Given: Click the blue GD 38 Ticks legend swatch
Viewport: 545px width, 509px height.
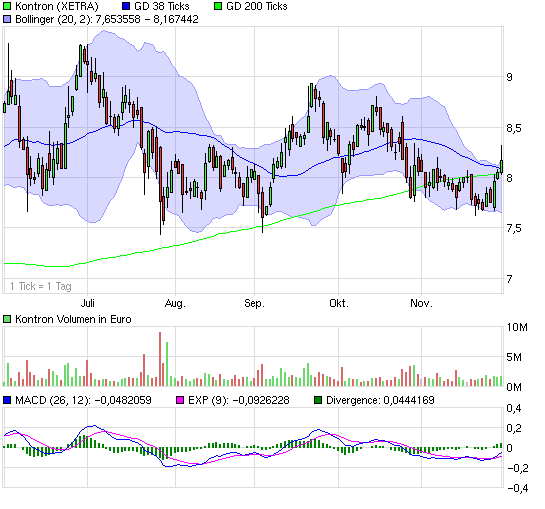Looking at the screenshot, I should click(x=127, y=6).
